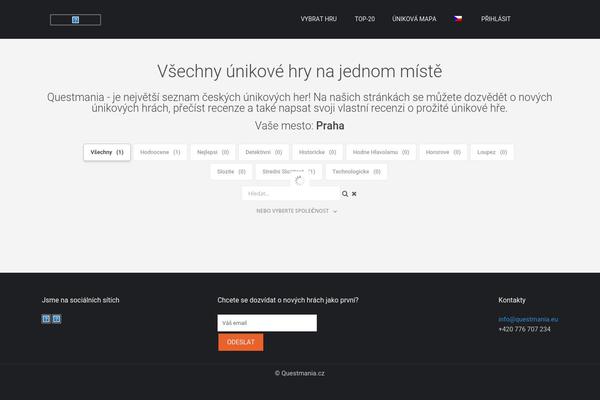The height and width of the screenshot is (400, 600).
Task: Click the Jsme na sociálních sítích heading
Action: [80, 300]
